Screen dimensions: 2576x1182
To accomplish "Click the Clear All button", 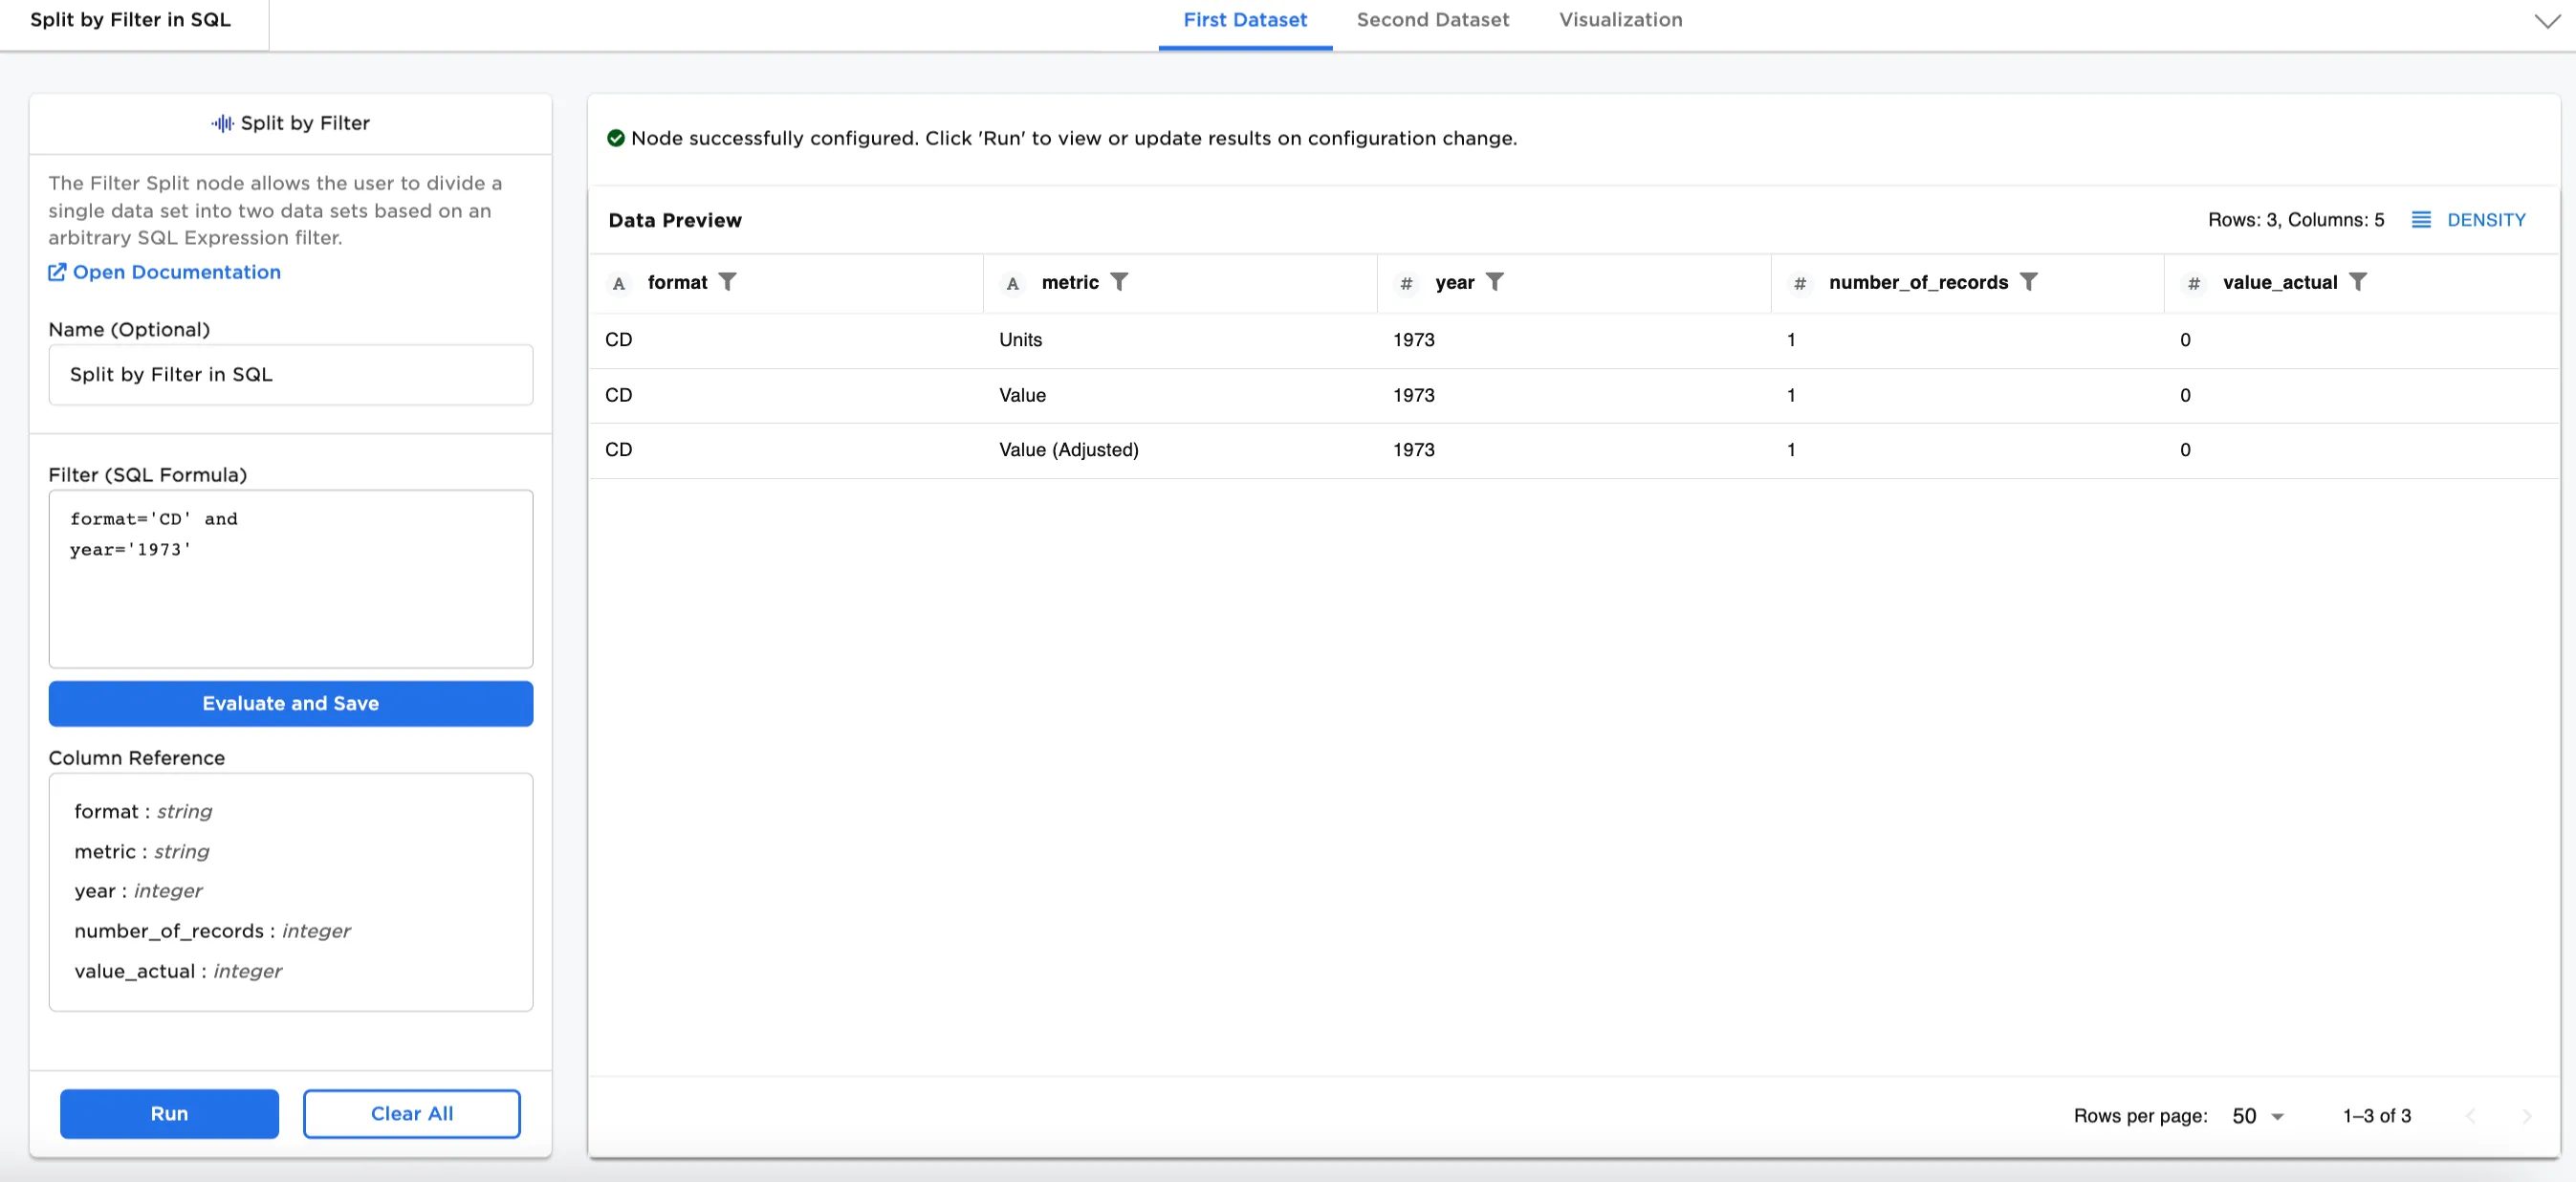I will [411, 1113].
